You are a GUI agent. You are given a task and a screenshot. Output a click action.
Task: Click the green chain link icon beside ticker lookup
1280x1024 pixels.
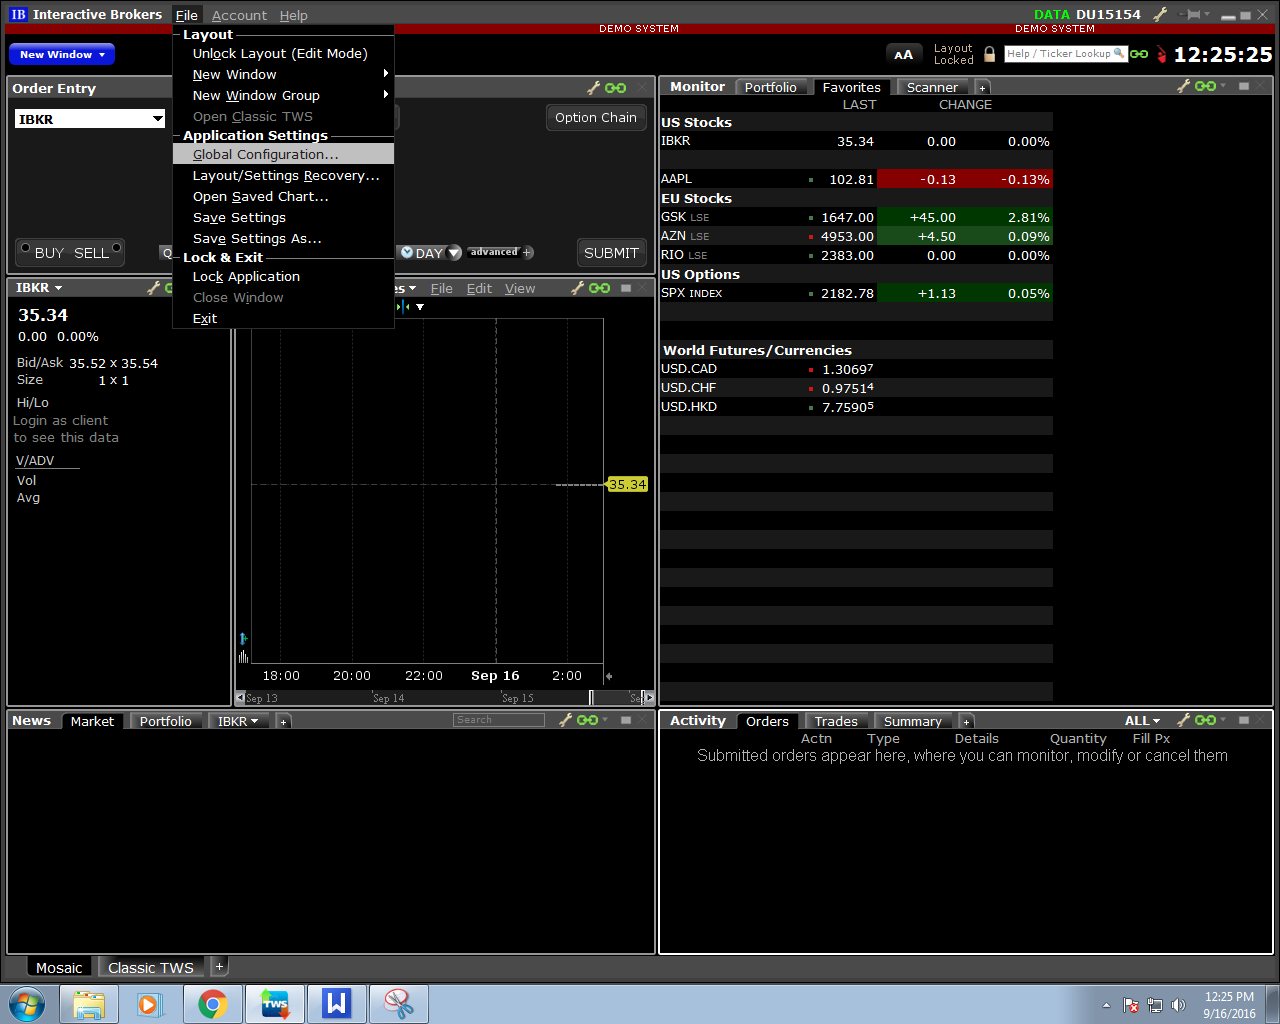click(1139, 54)
